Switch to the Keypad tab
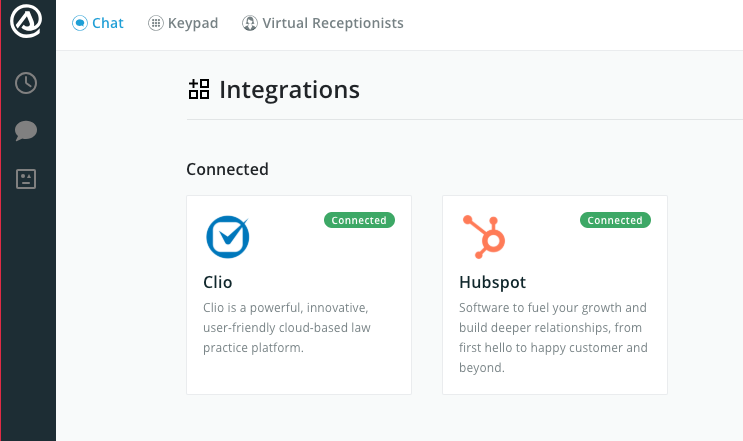Screen dimensions: 743x441 pos(183,23)
